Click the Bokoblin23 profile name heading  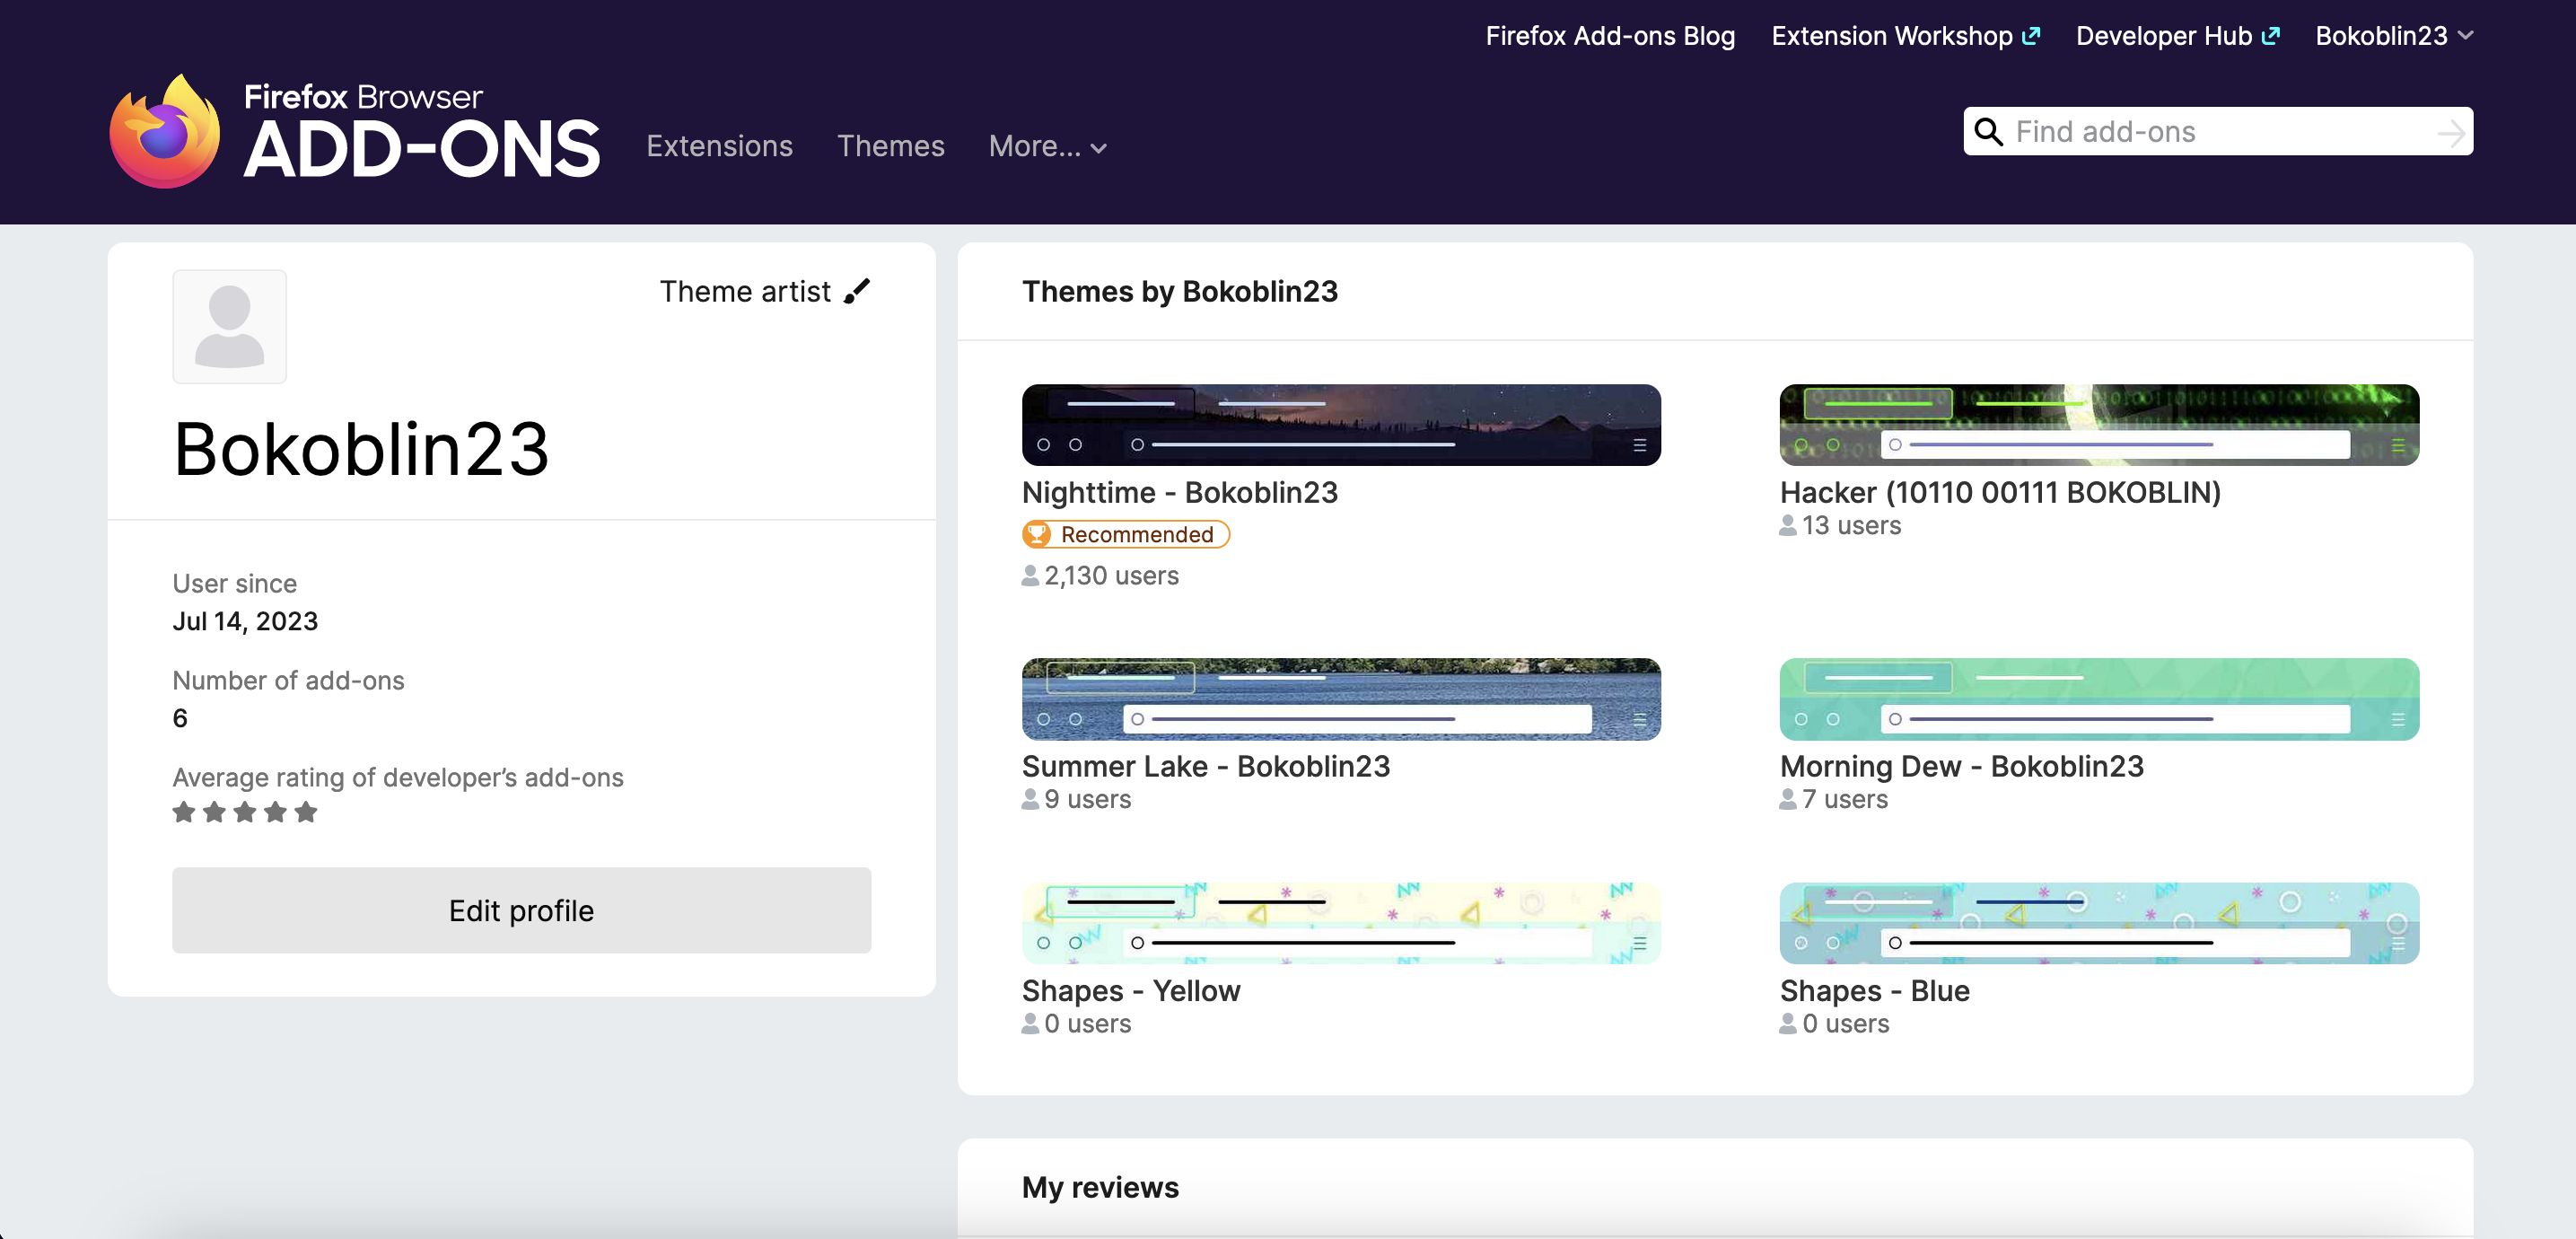tap(361, 449)
